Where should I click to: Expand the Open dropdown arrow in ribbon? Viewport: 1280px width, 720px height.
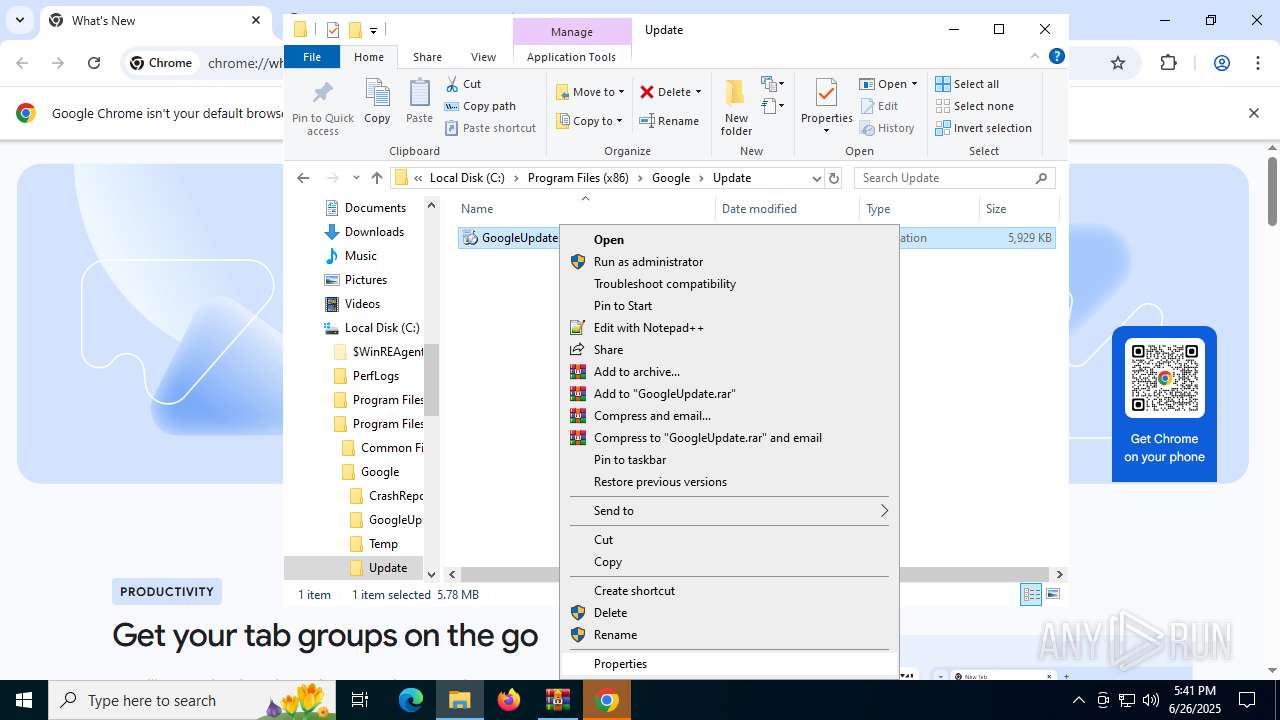point(914,84)
